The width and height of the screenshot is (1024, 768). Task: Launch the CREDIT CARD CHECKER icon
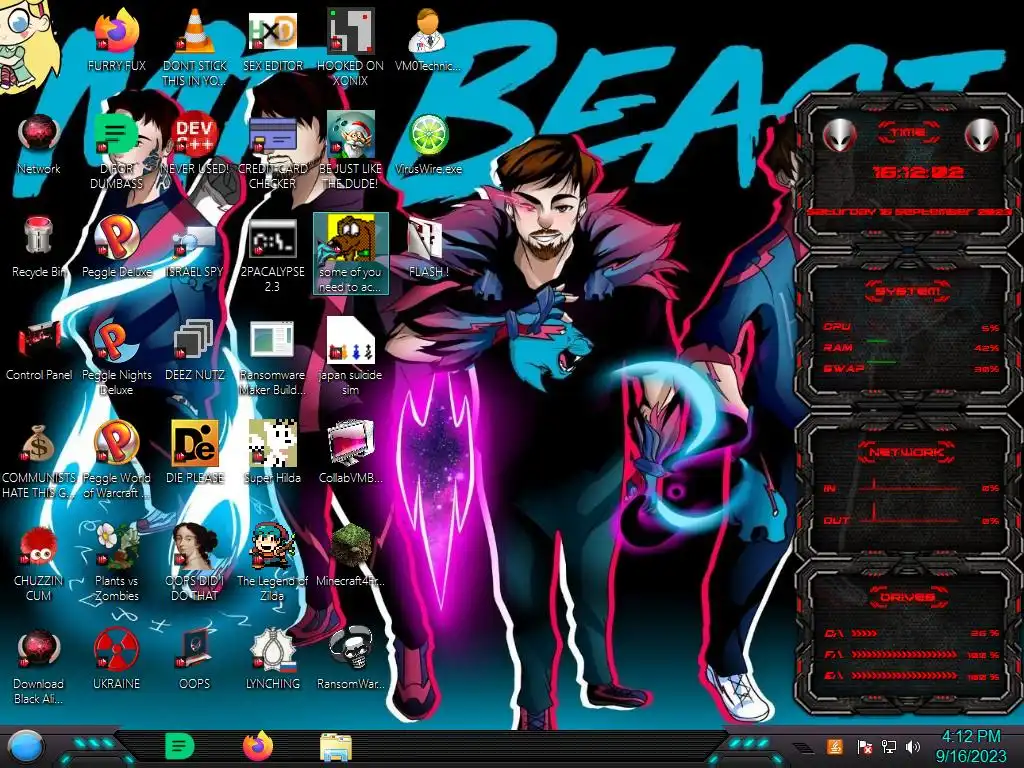272,150
